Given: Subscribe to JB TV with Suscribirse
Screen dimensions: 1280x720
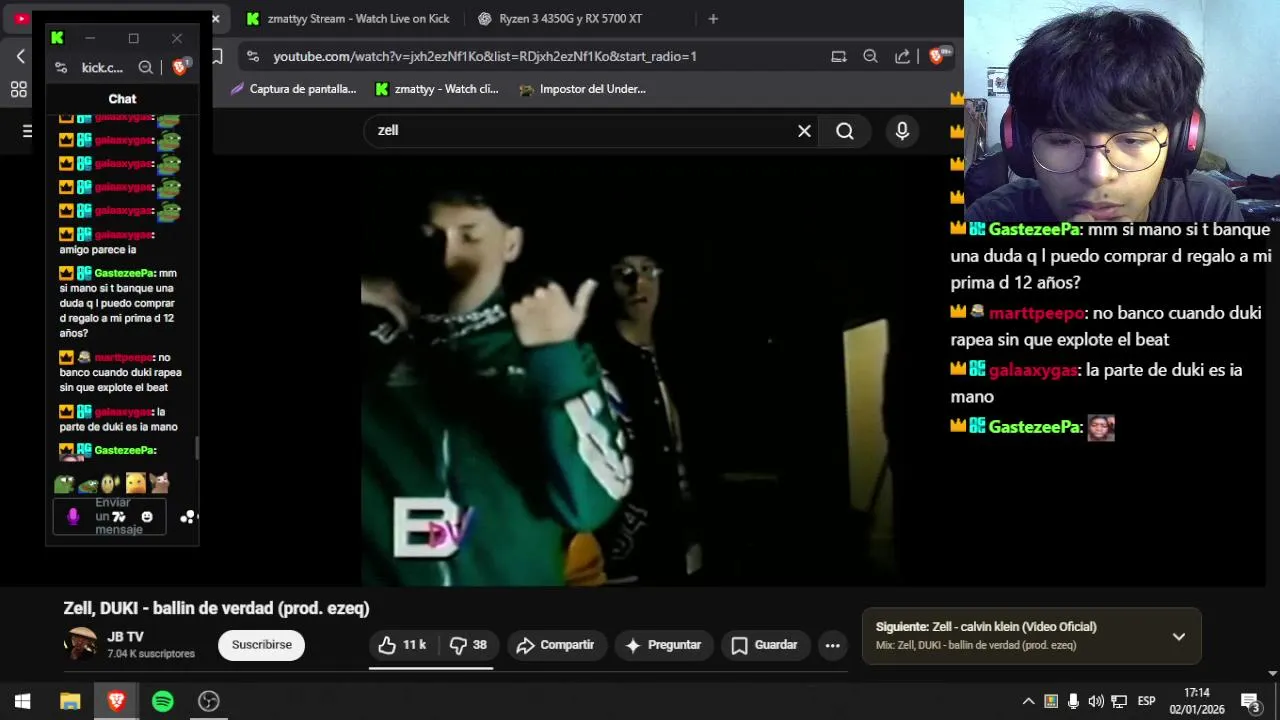Looking at the screenshot, I should click(x=261, y=645).
